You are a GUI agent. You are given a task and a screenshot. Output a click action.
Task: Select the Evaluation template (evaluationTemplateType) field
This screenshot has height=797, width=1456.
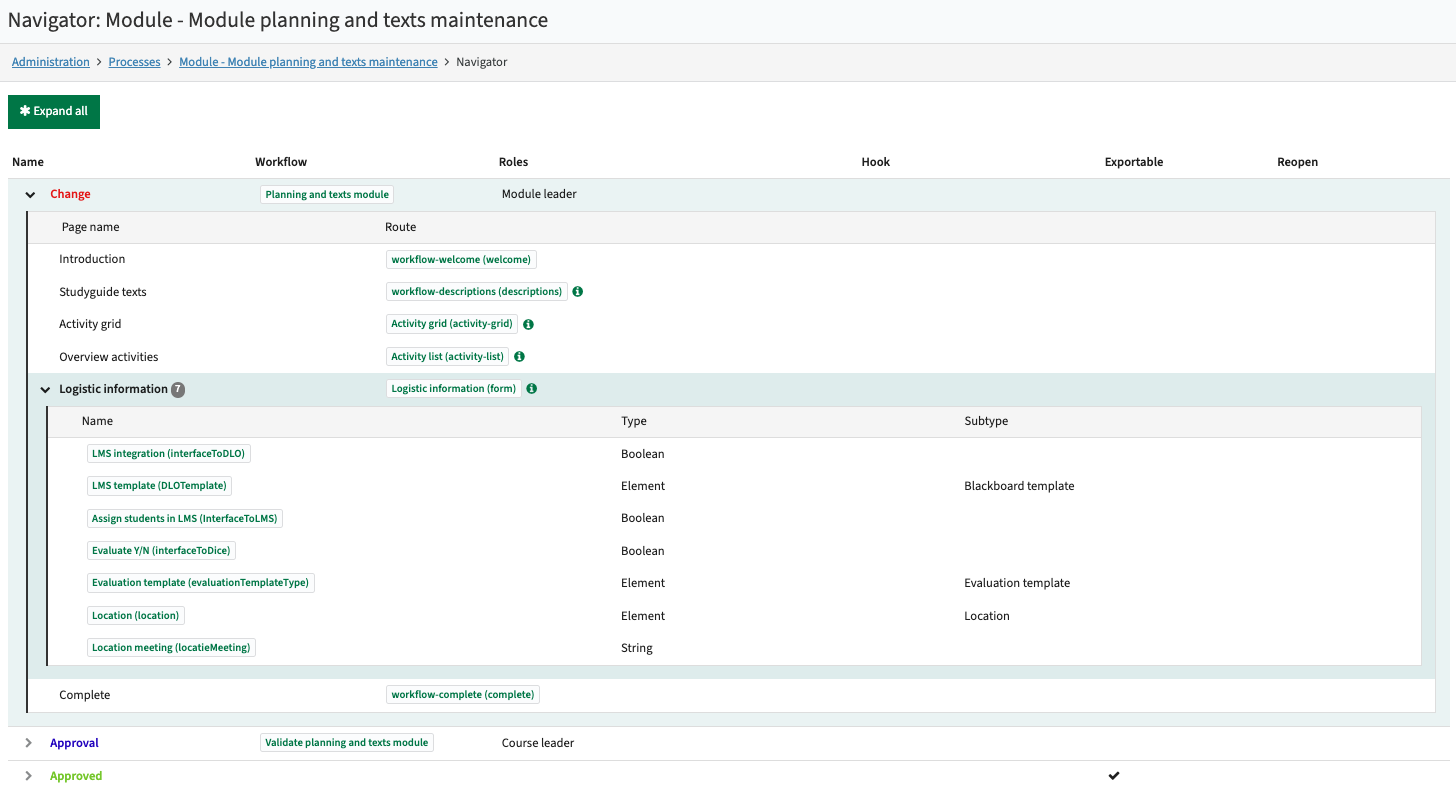pos(201,583)
